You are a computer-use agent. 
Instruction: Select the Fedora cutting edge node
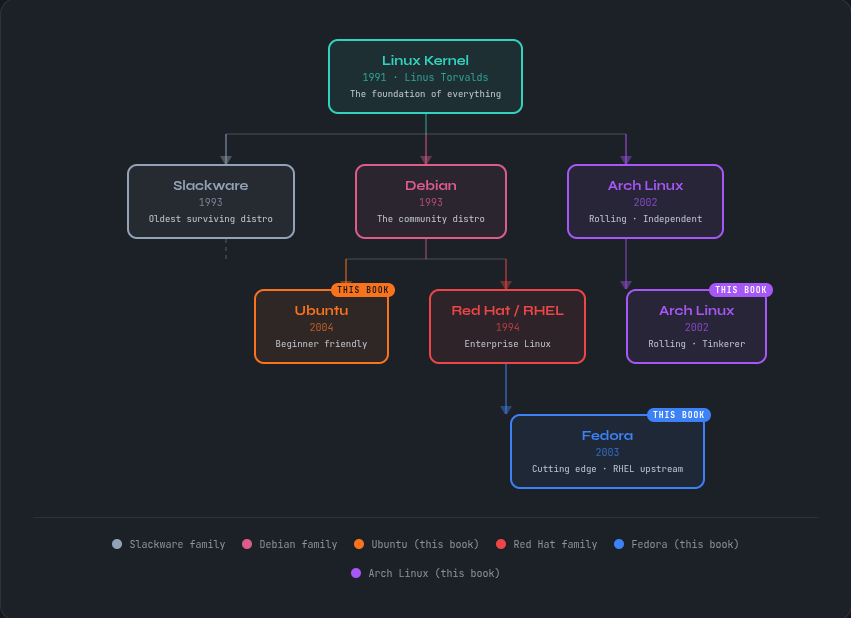(607, 451)
